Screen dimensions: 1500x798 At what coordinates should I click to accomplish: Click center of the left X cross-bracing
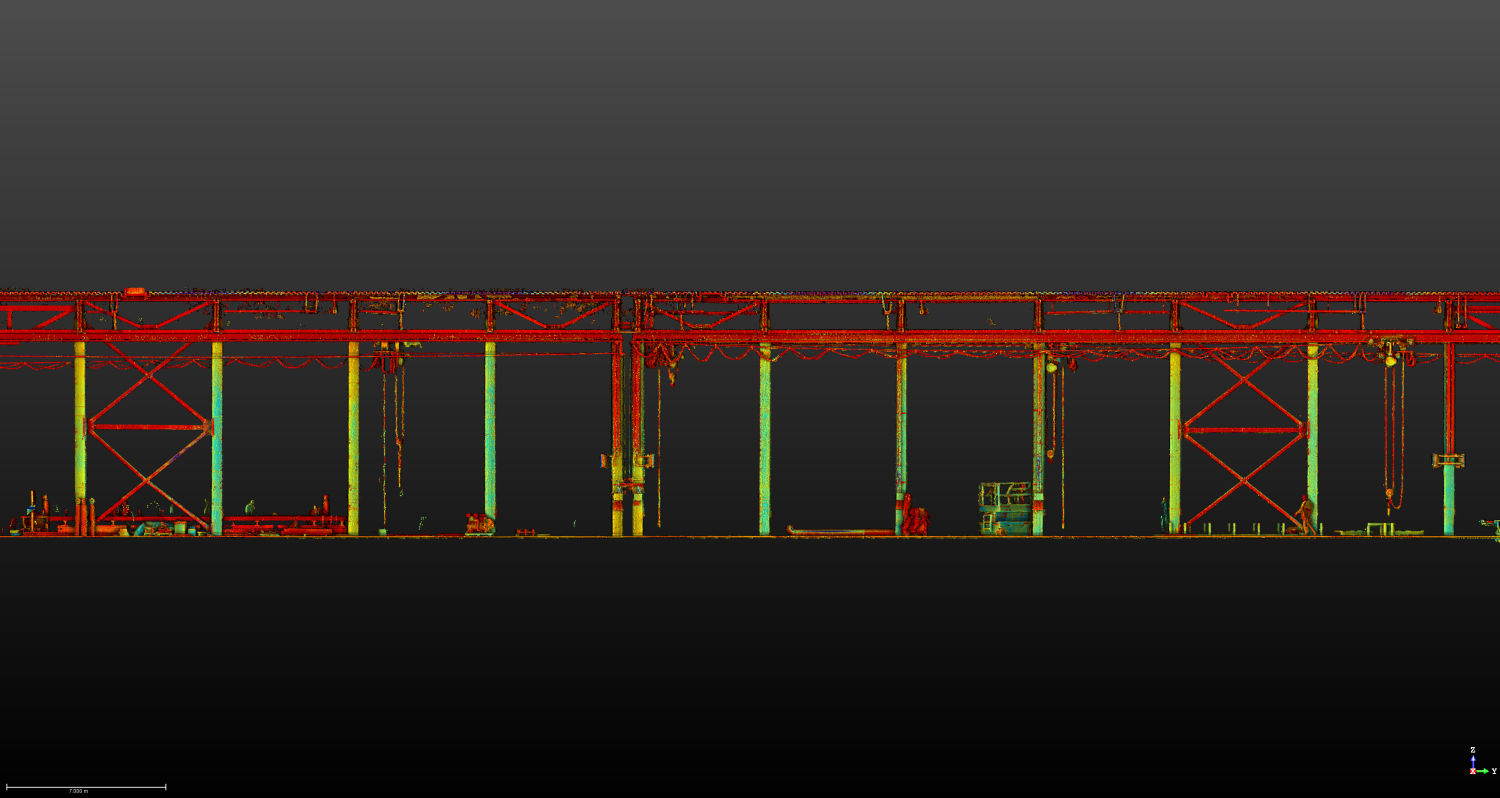[149, 427]
